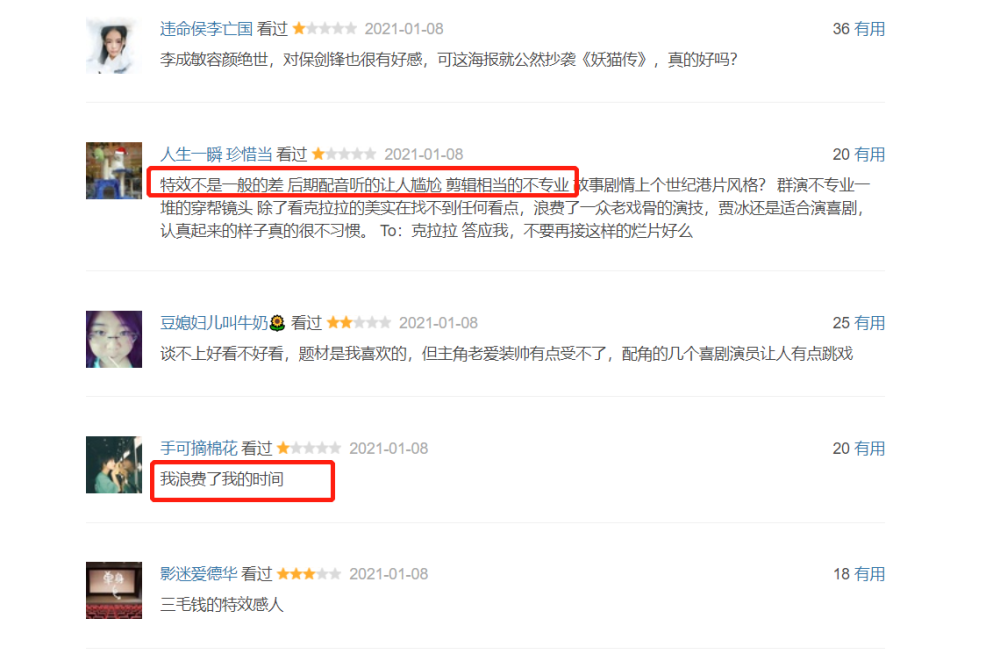Open user 手可摘棉花 profile link
Screen dimensions: 1000x654
198,449
